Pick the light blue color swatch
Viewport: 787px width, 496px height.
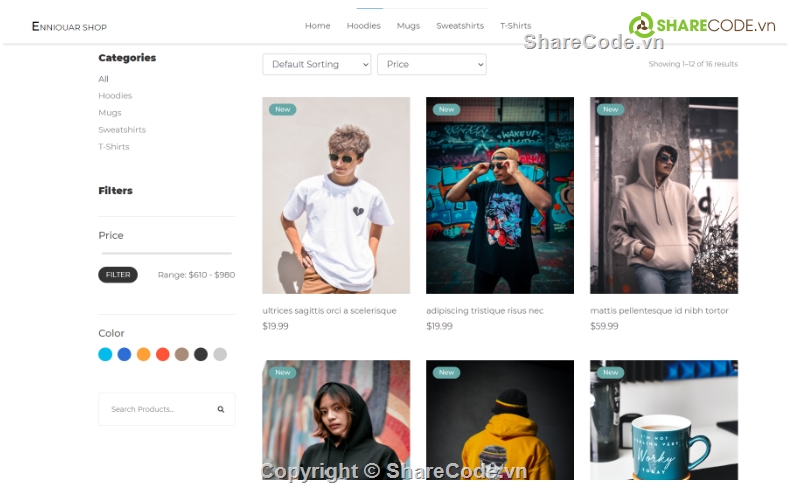pyautogui.click(x=105, y=354)
